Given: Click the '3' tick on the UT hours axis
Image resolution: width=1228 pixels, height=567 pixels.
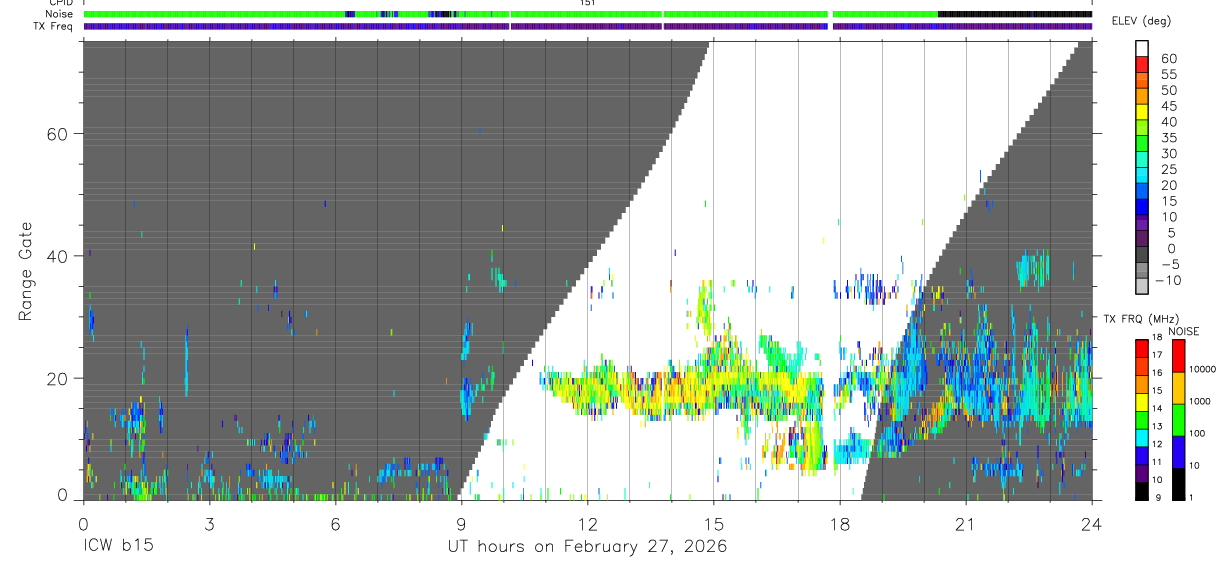Looking at the screenshot, I should [209, 523].
